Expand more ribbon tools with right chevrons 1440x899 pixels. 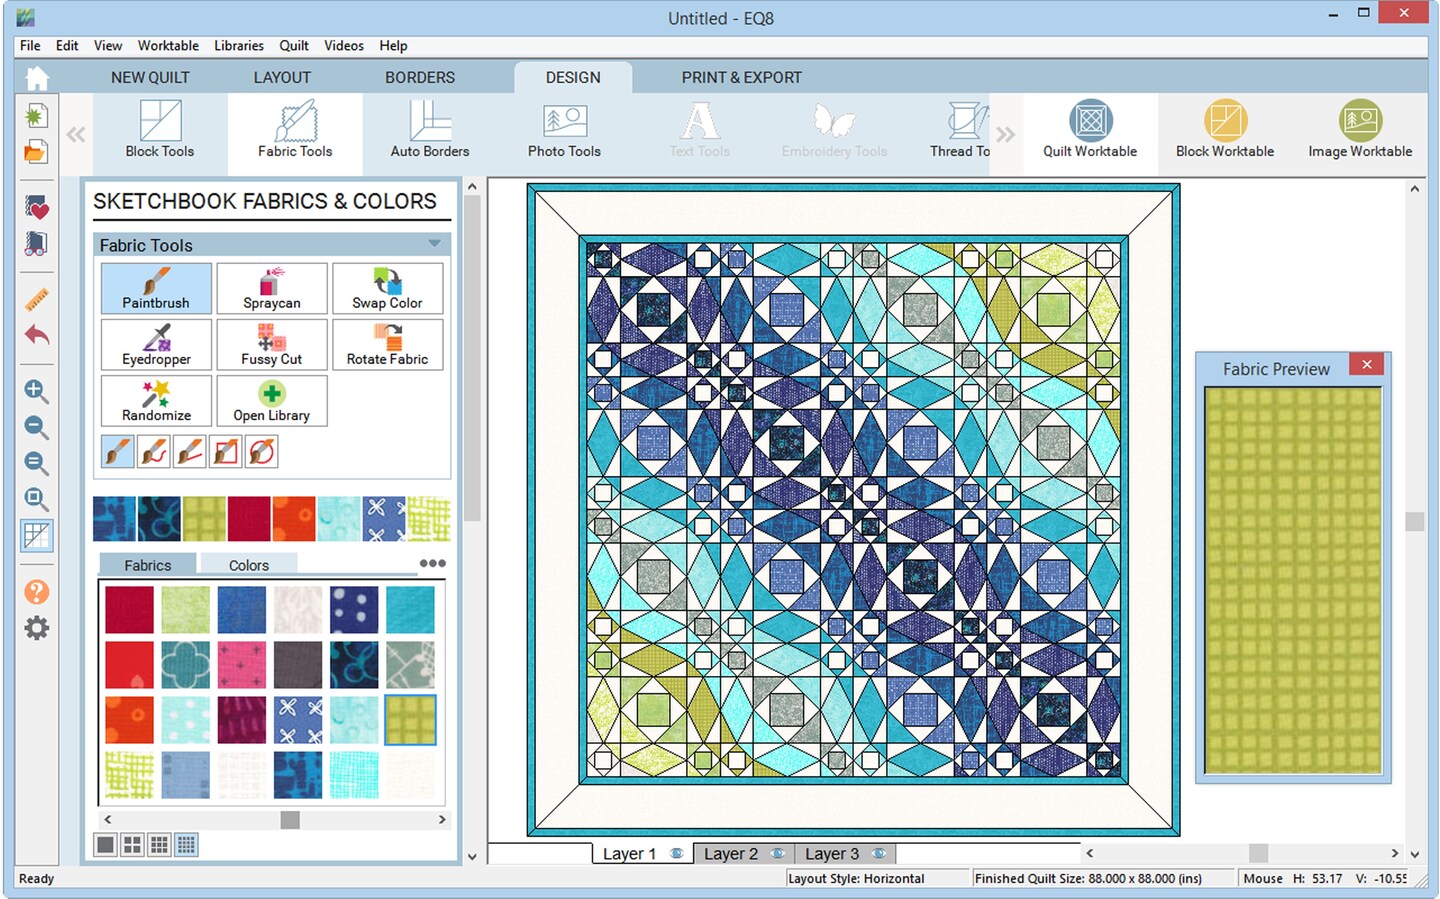(x=1005, y=134)
